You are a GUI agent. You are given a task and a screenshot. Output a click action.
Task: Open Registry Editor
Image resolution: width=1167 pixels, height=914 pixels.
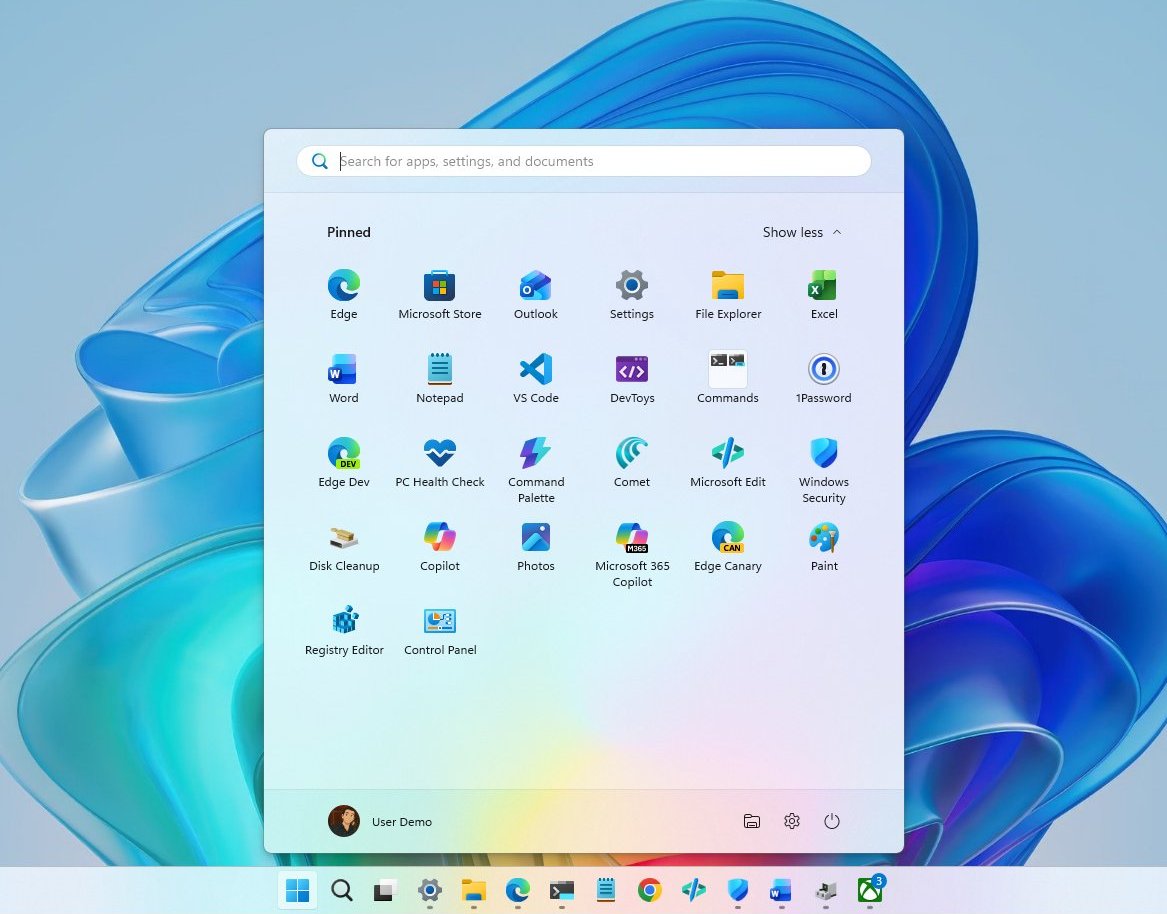click(x=343, y=621)
